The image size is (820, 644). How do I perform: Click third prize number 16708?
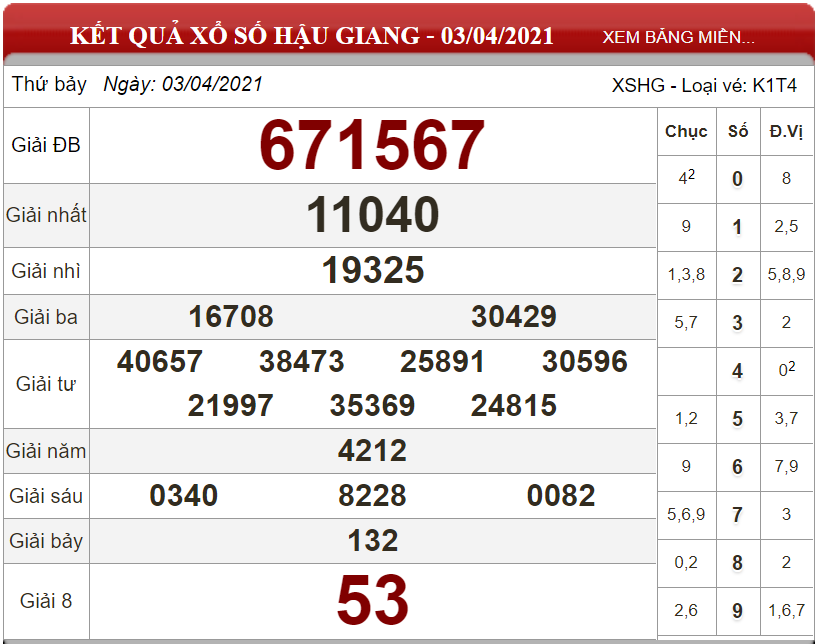click(231, 317)
